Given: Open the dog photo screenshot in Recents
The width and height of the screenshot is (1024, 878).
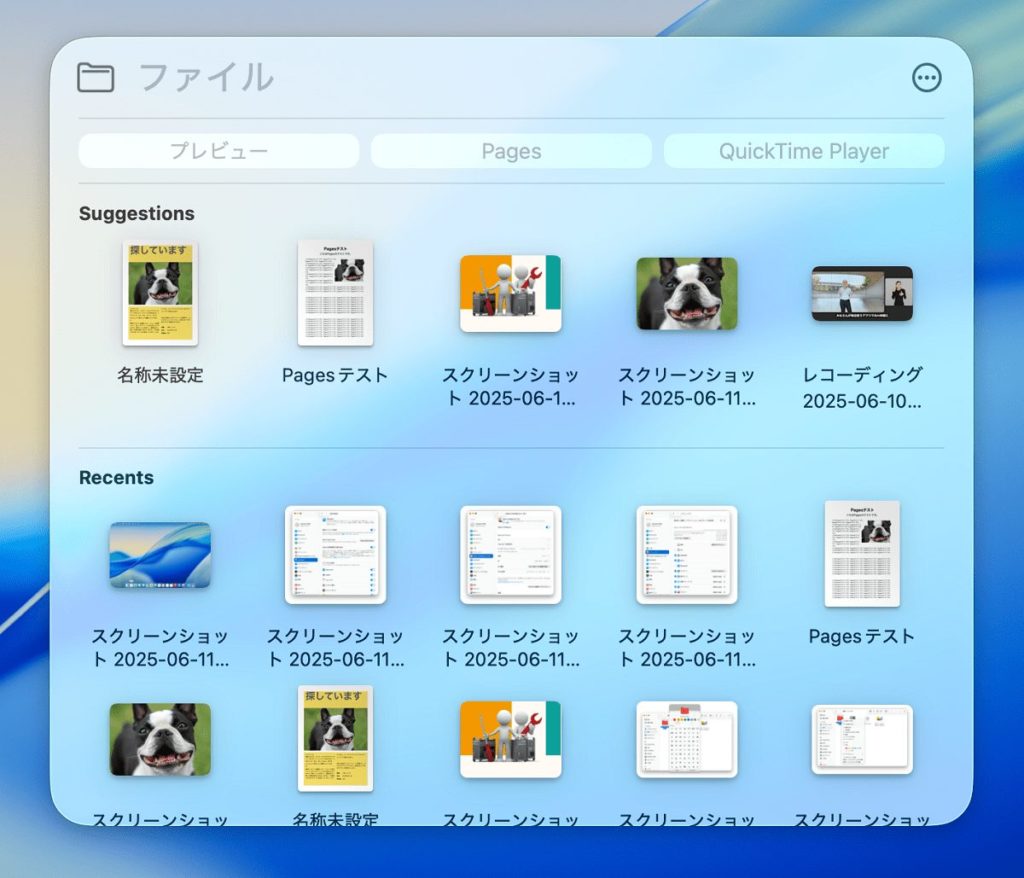Looking at the screenshot, I should [x=160, y=740].
